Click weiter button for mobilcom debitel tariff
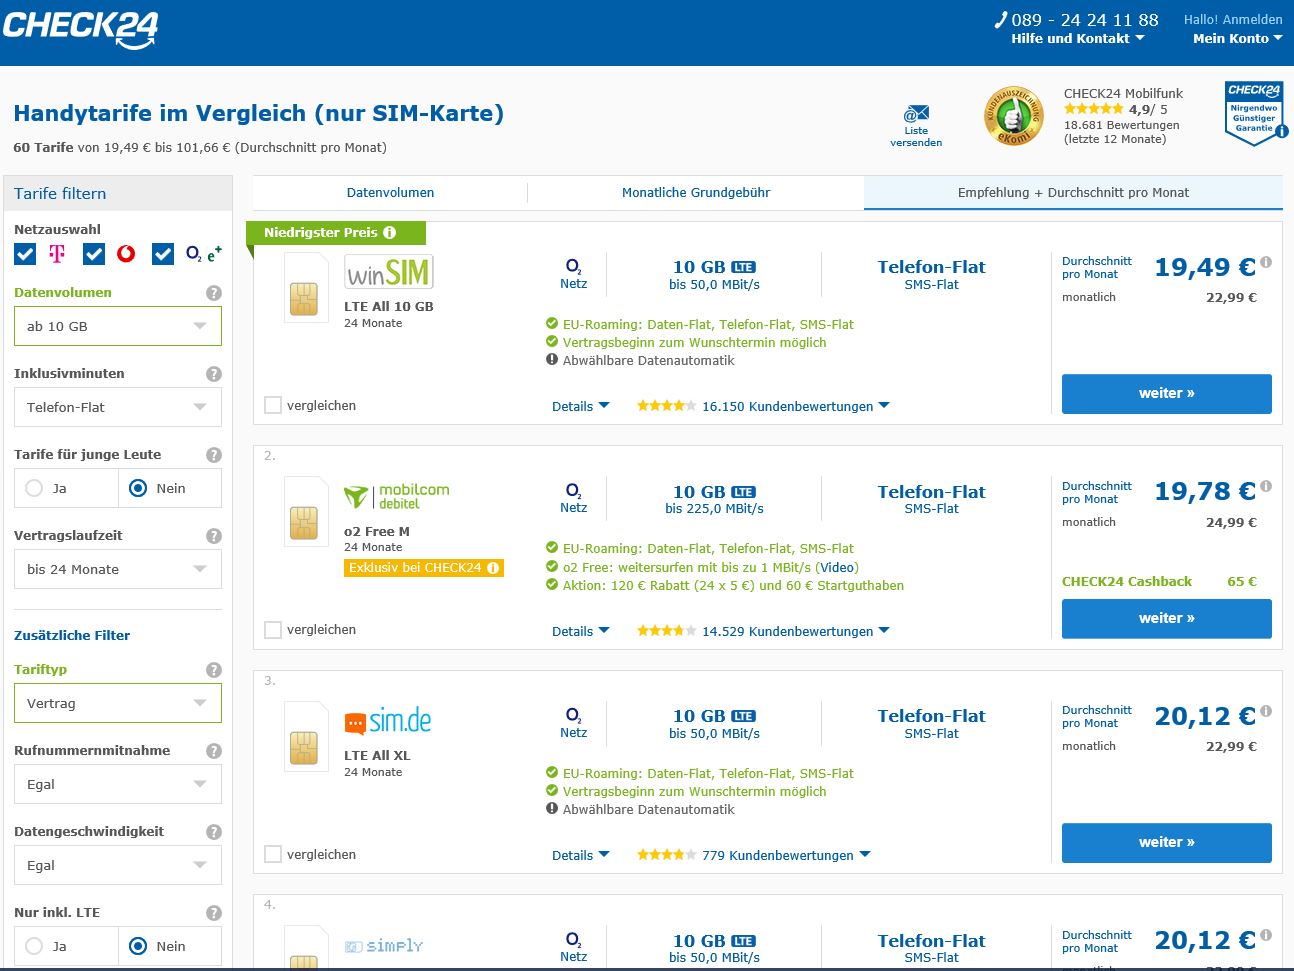The width and height of the screenshot is (1294, 971). click(1167, 619)
